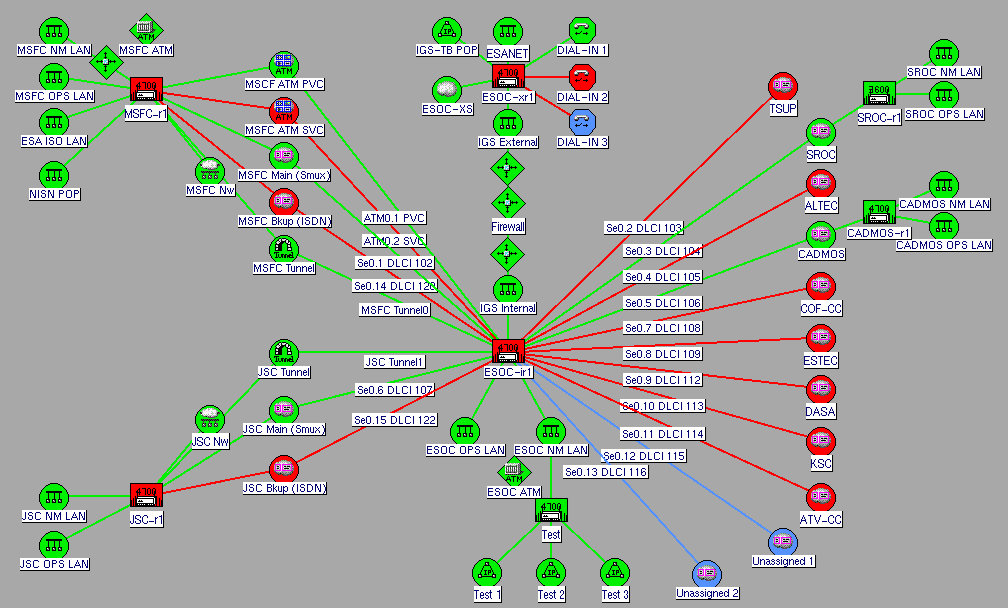Select the red TSUP node icon
Screen dimensions: 1008x608
(x=782, y=87)
